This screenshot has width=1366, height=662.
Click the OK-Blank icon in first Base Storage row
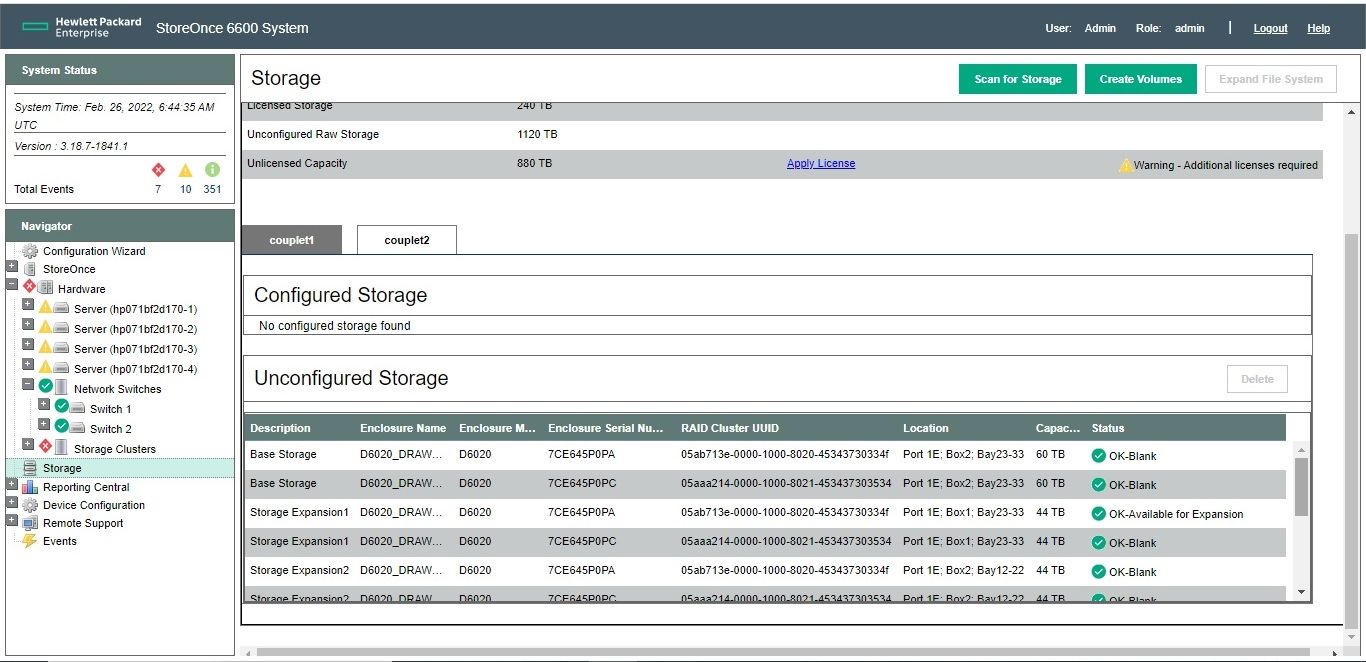point(1099,456)
